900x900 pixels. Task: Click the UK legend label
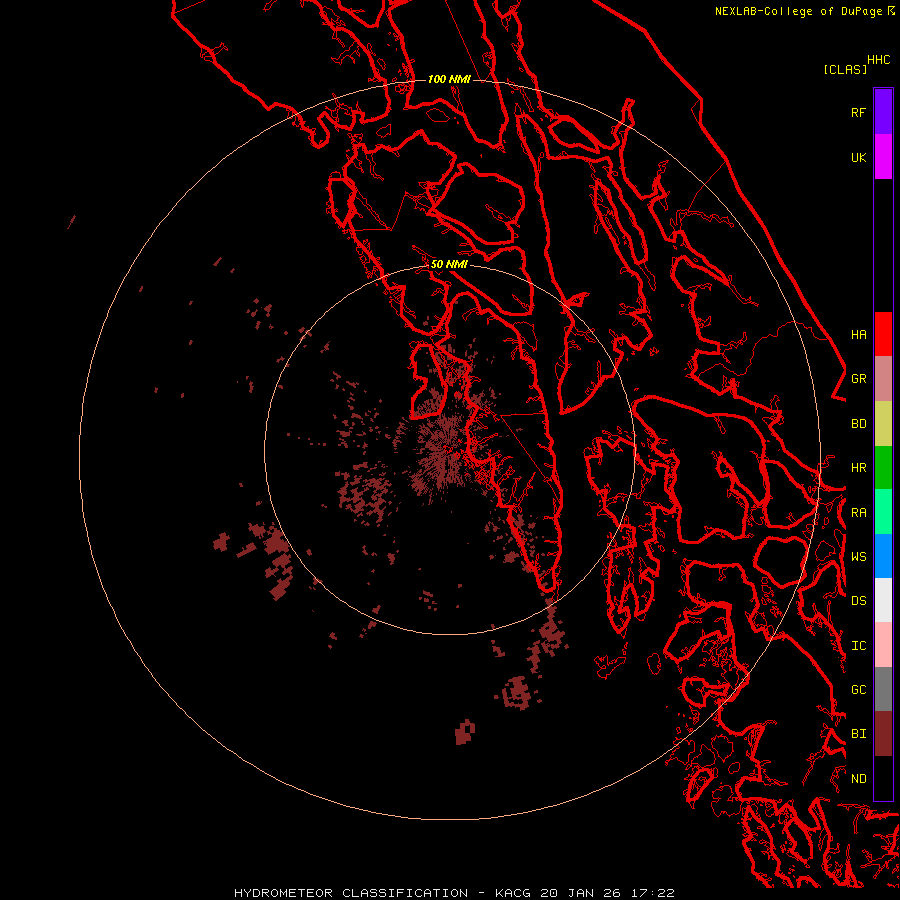pos(858,157)
